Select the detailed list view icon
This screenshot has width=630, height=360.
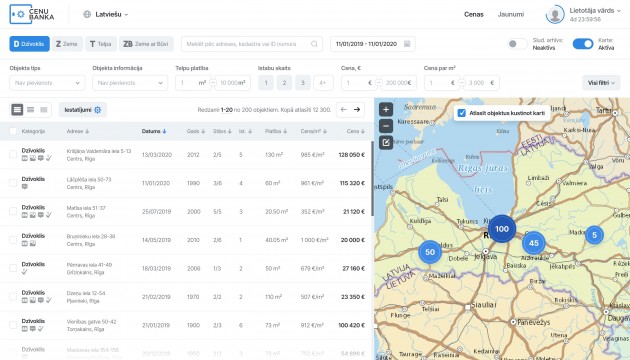pos(17,110)
